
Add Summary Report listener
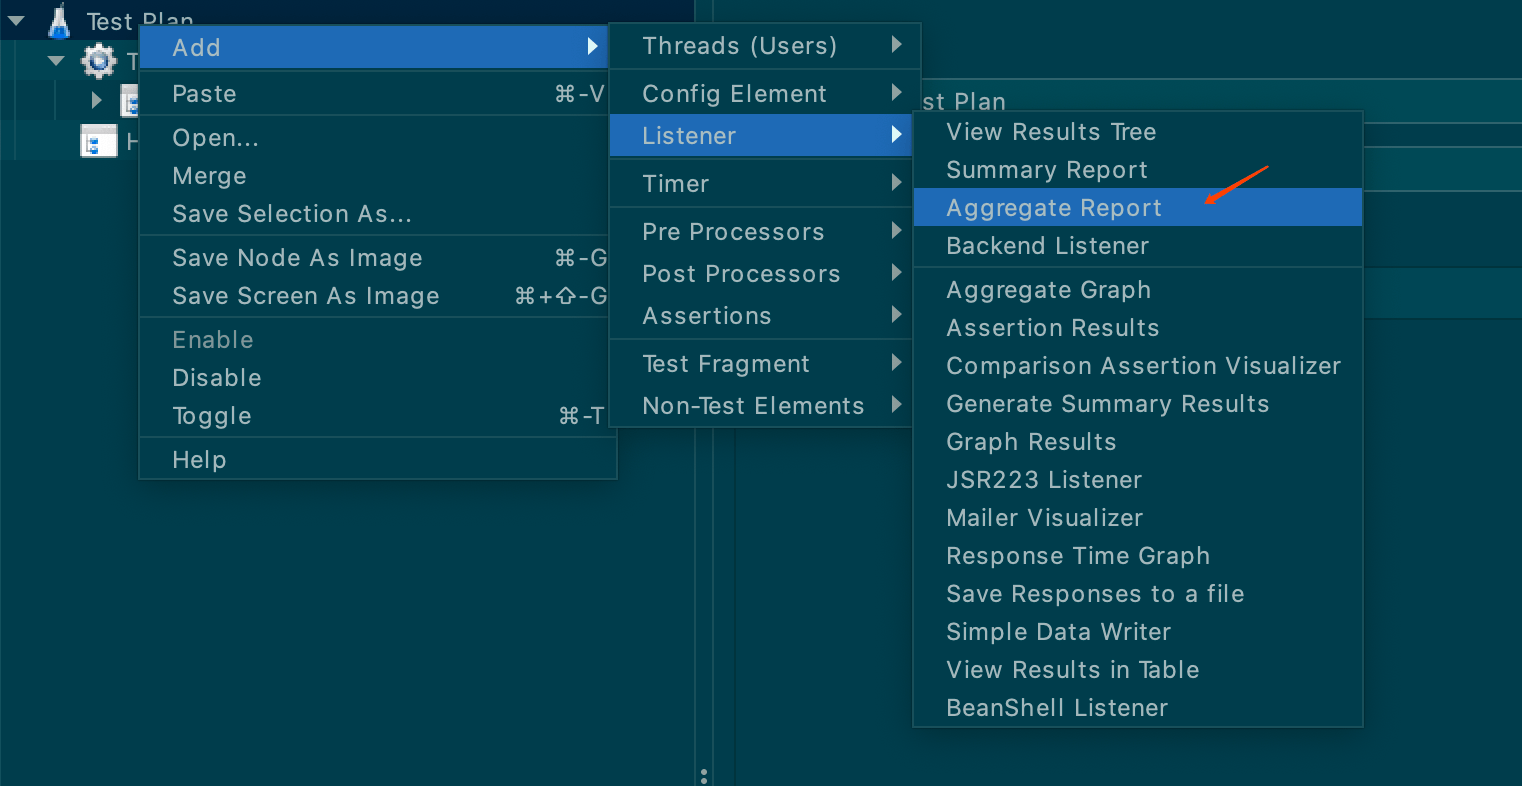point(1138,170)
